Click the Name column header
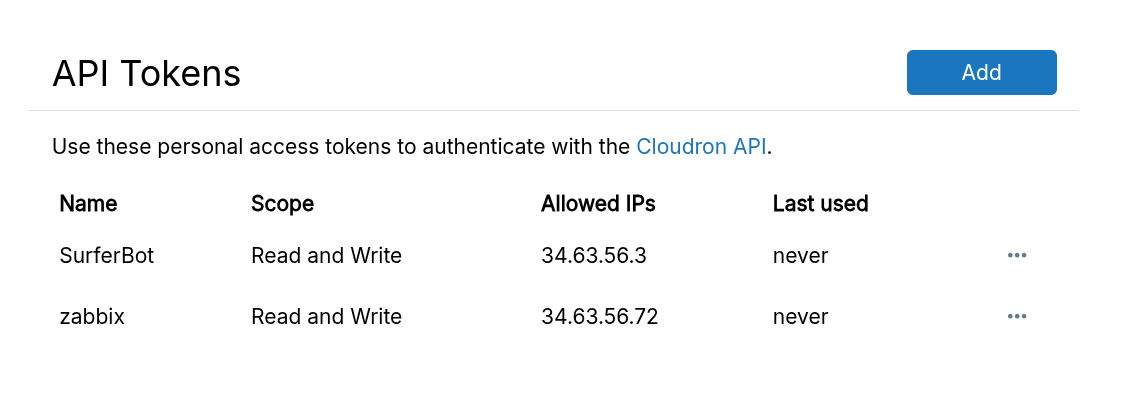 click(88, 204)
